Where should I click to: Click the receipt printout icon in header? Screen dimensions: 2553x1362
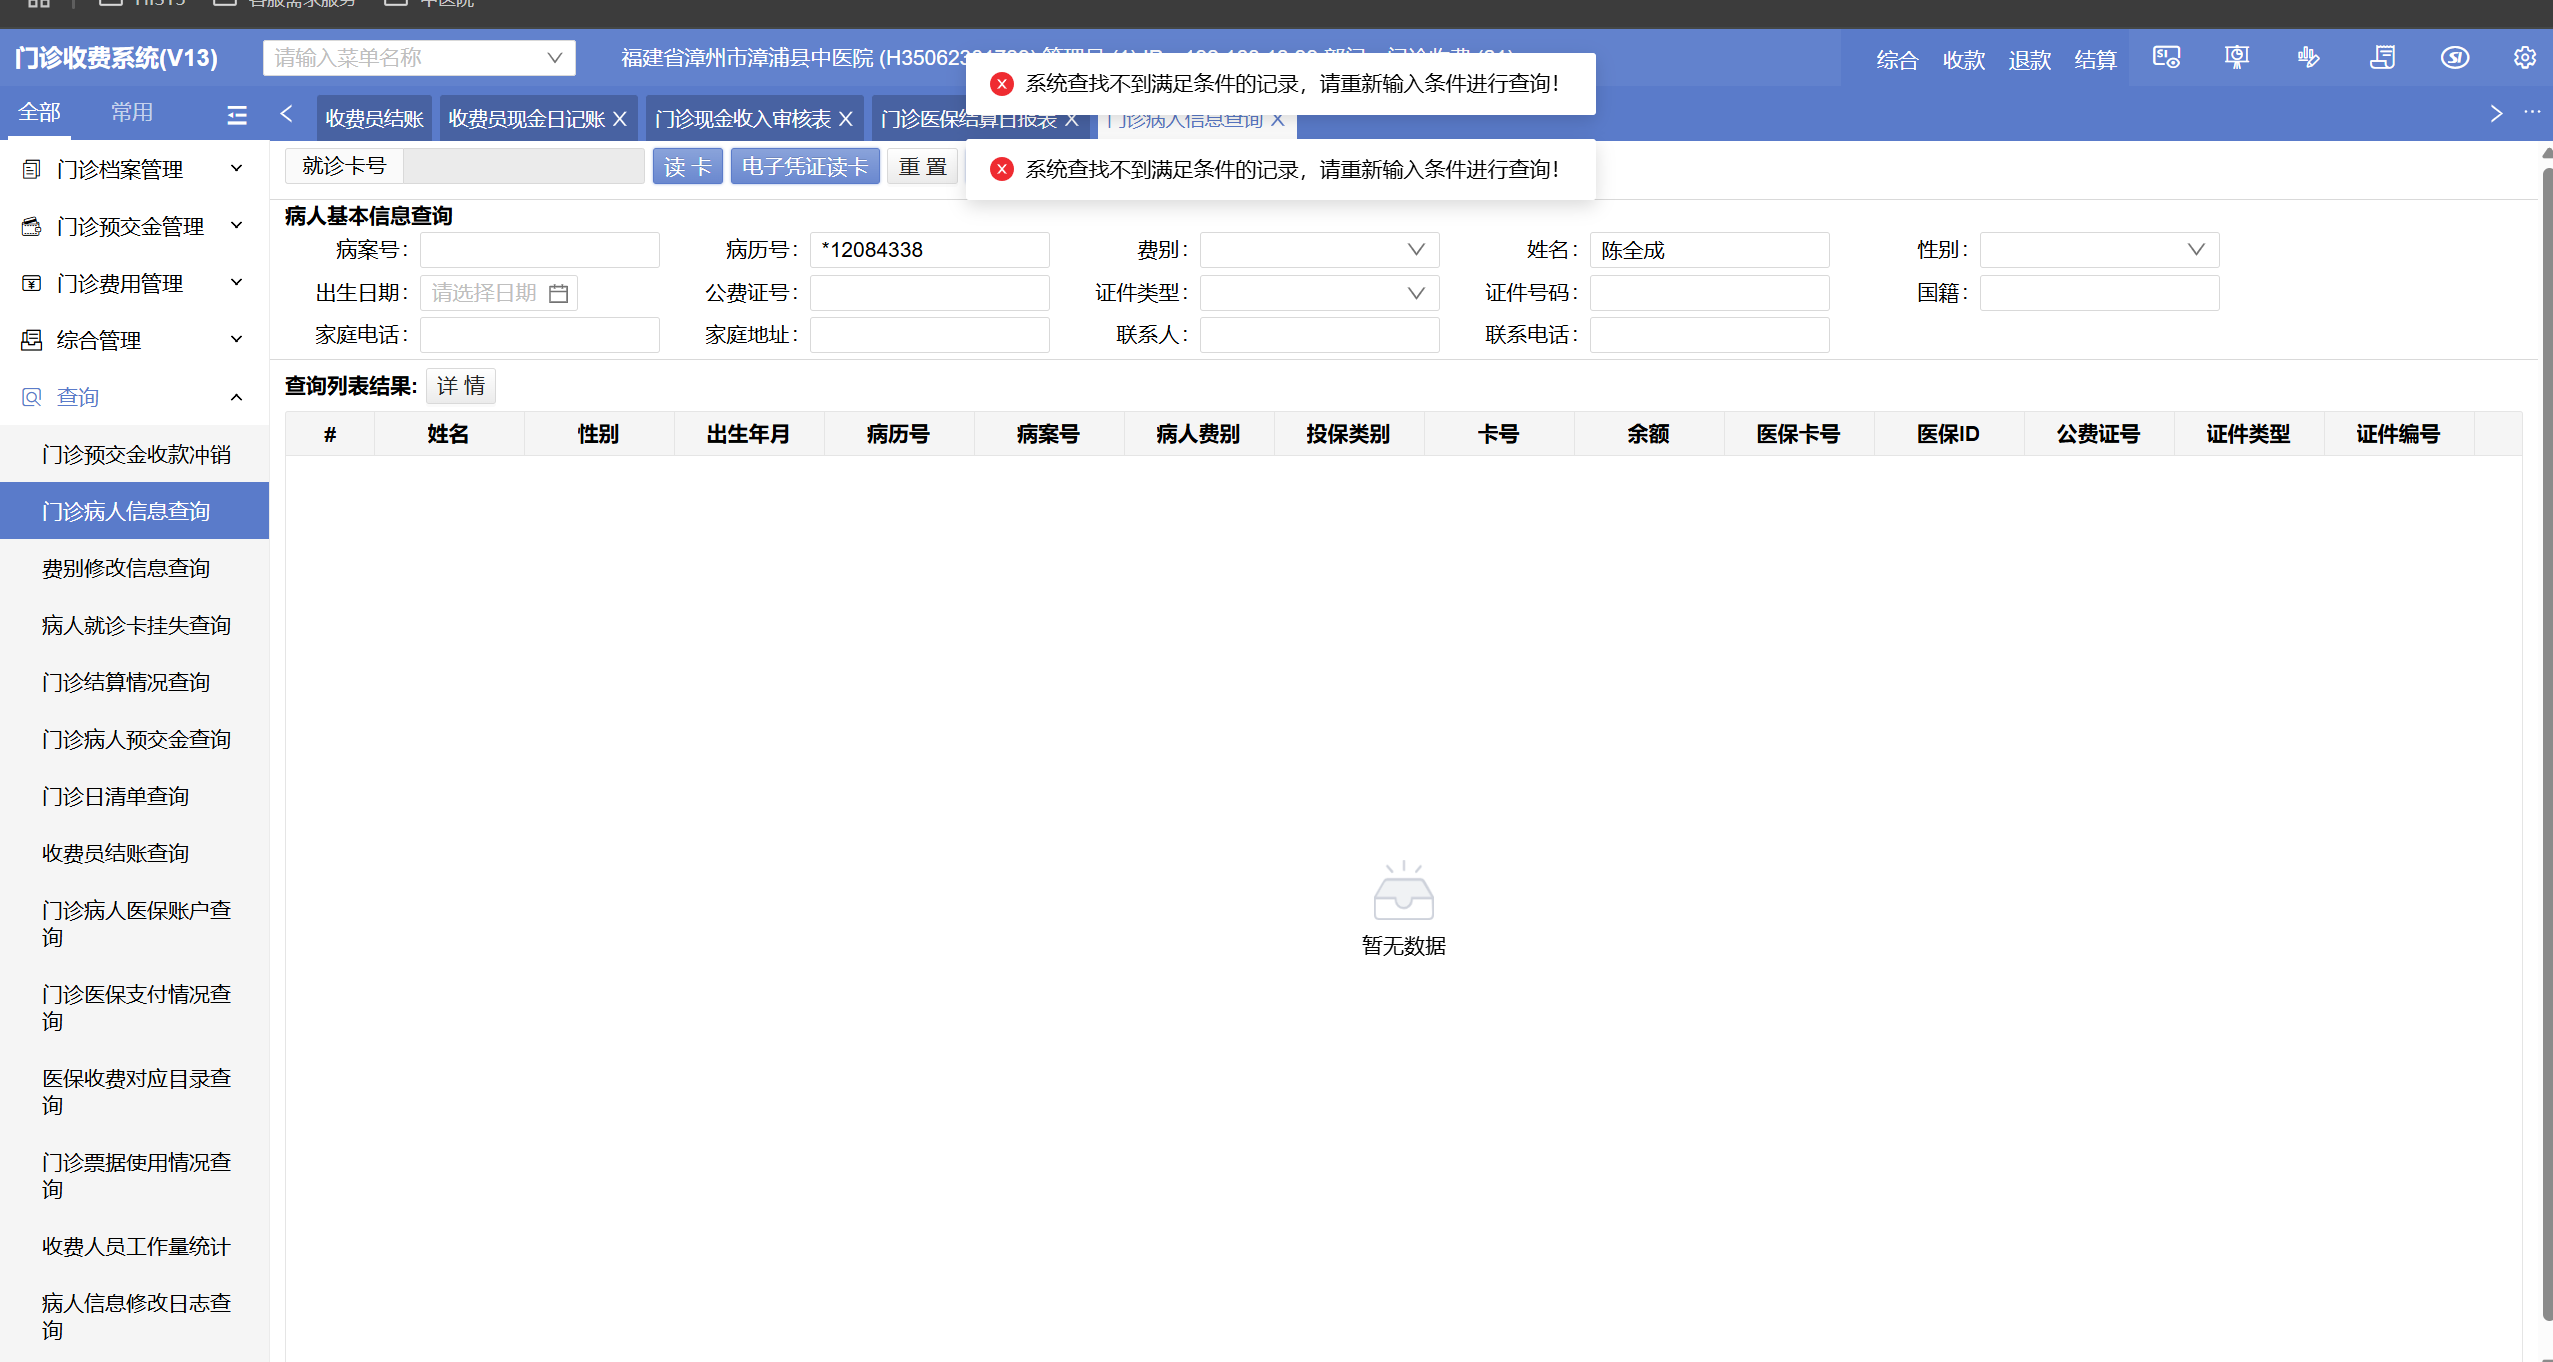coord(2382,58)
